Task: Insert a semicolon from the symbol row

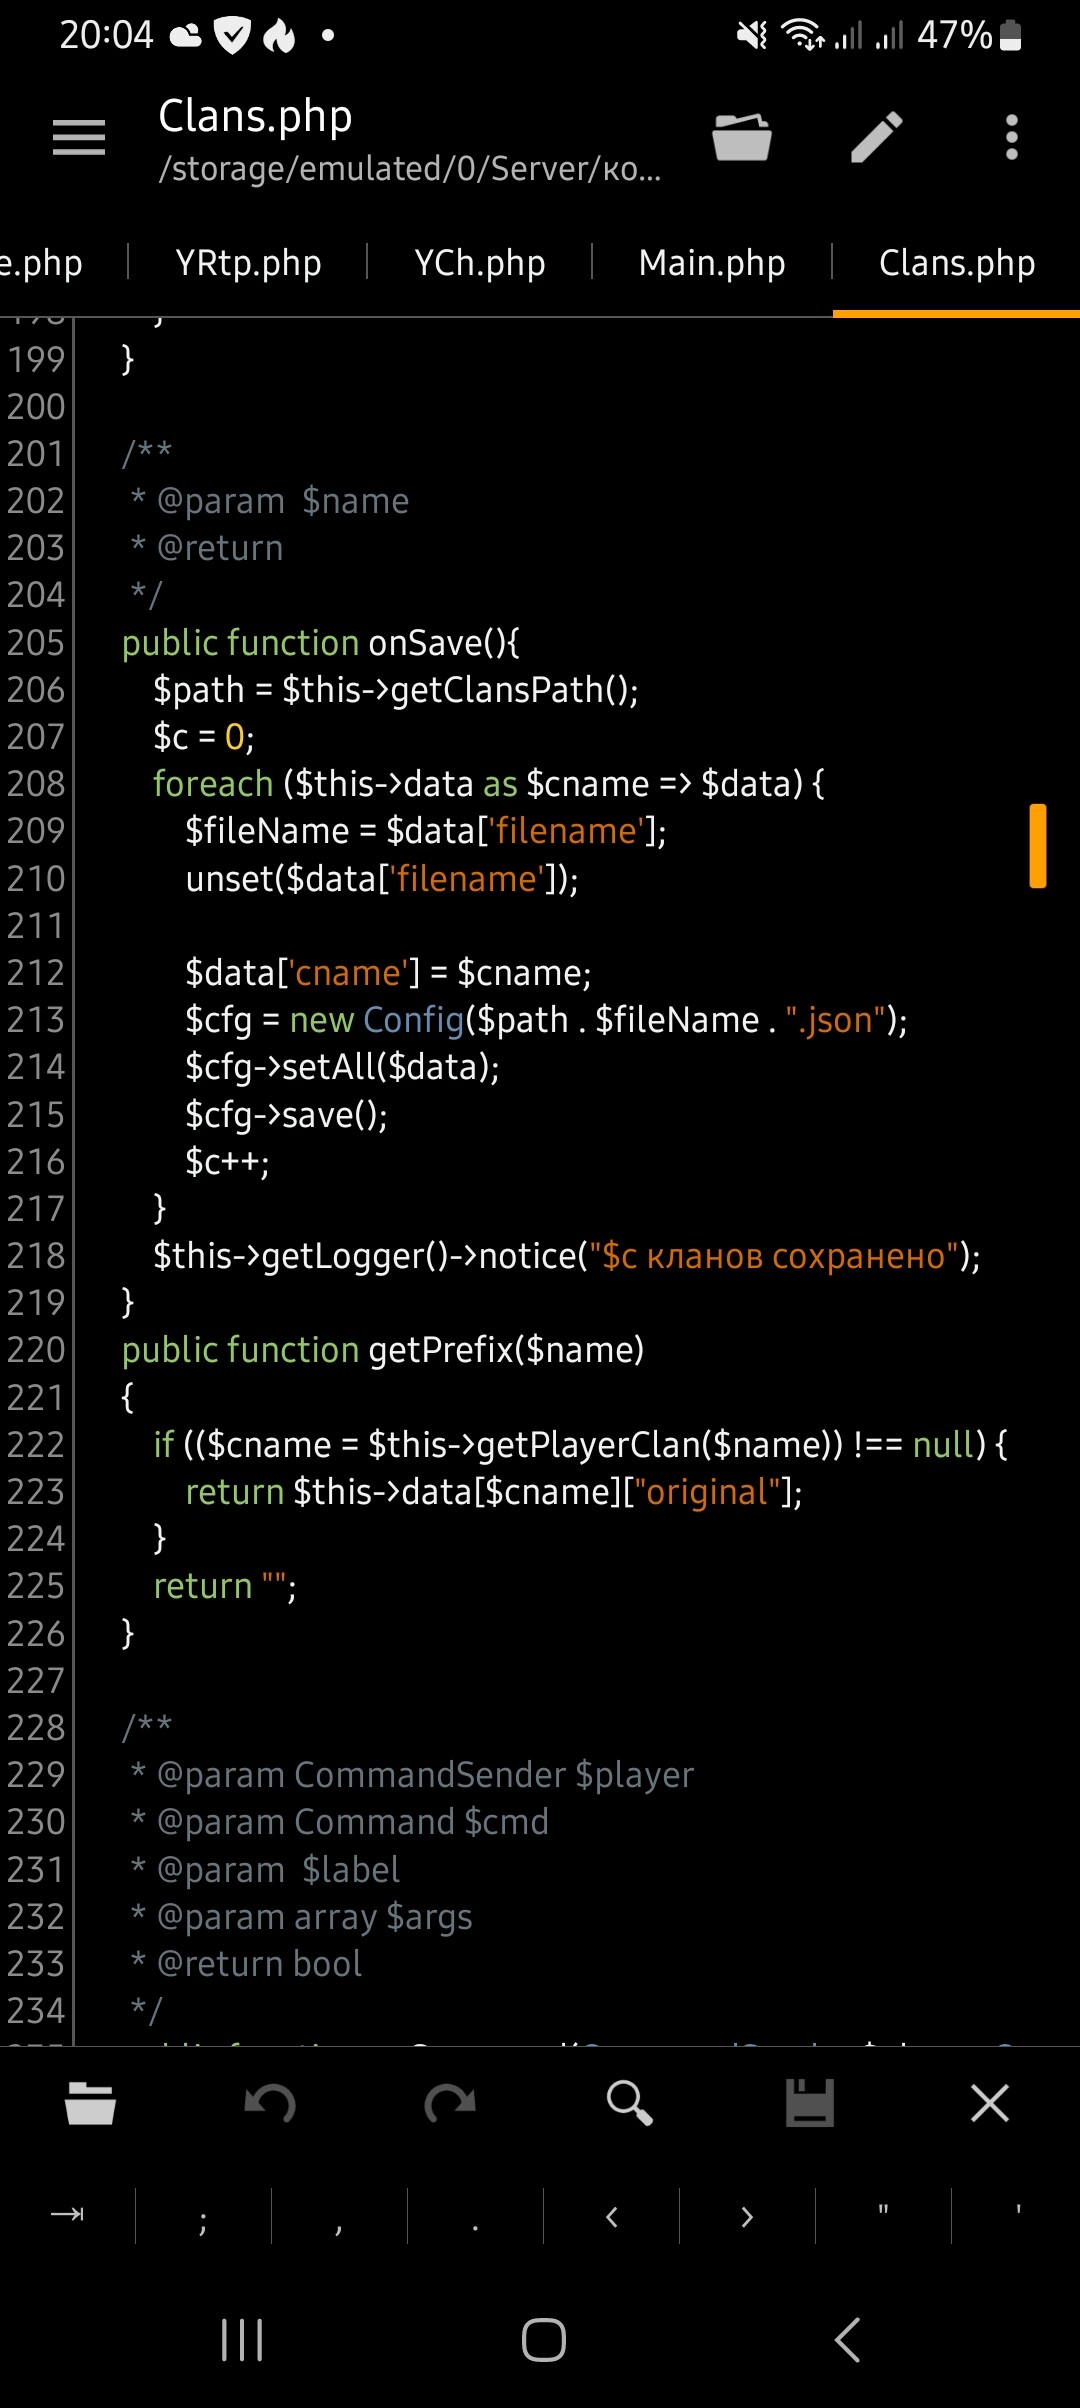Action: [203, 2217]
